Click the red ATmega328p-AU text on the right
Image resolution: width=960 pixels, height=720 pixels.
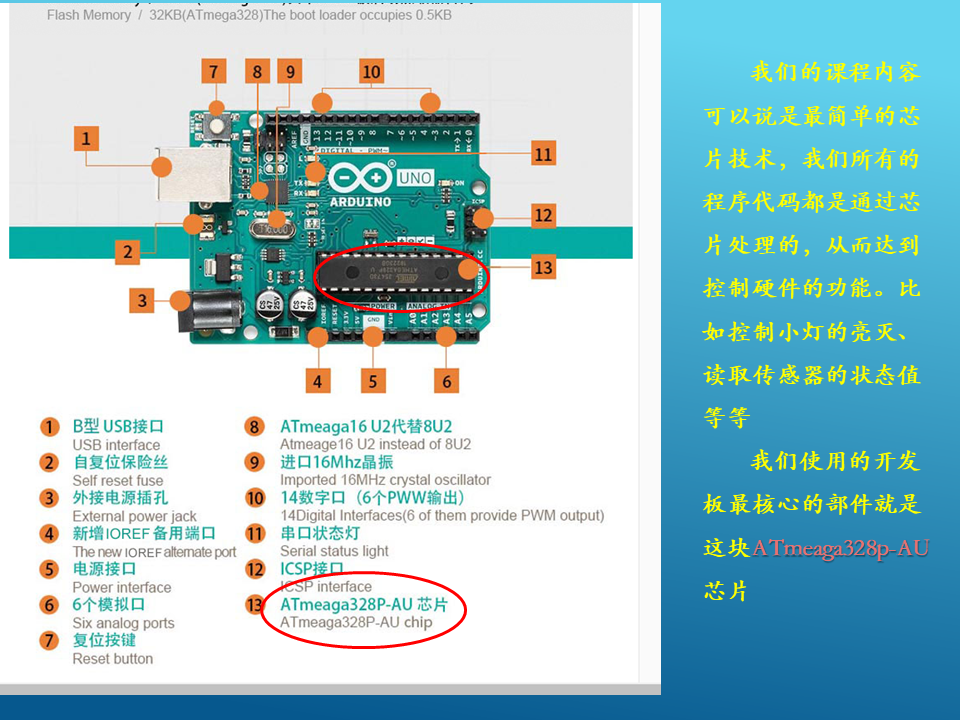840,548
